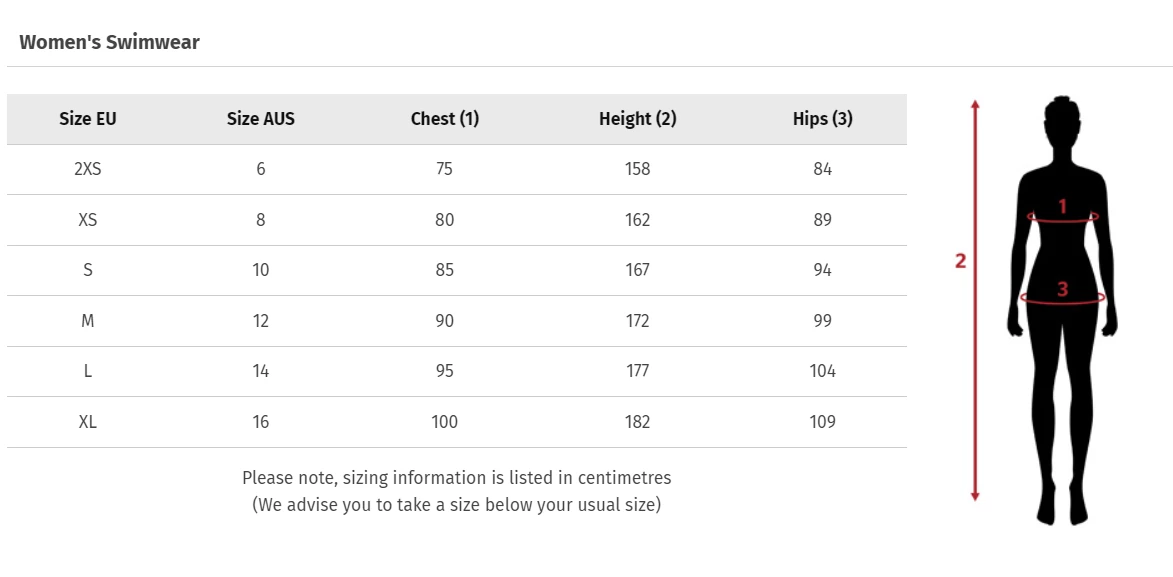Screen dimensions: 1173x577
Task: Click the Chest (1) column header
Action: [x=445, y=119]
